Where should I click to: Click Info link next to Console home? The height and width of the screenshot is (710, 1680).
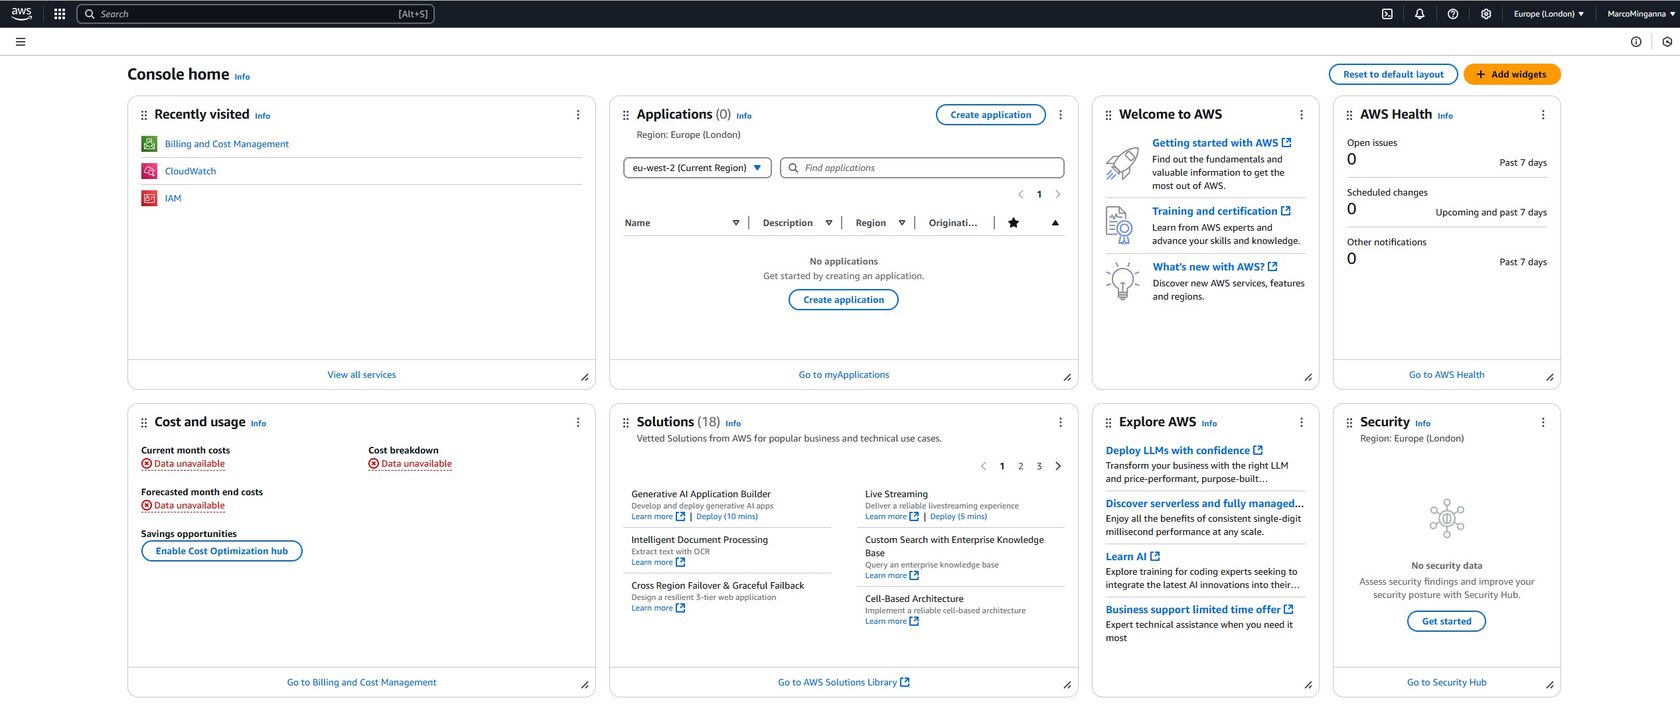[242, 77]
